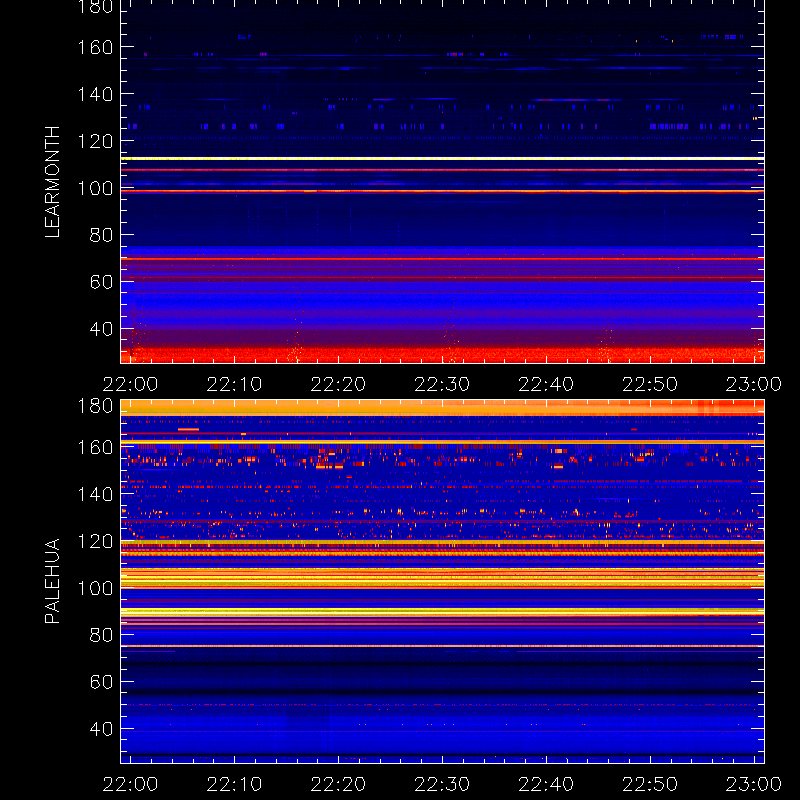Screen dimensions: 800x800
Task: Click 22:20 time label under PALEHUA plot
Action: tap(338, 784)
